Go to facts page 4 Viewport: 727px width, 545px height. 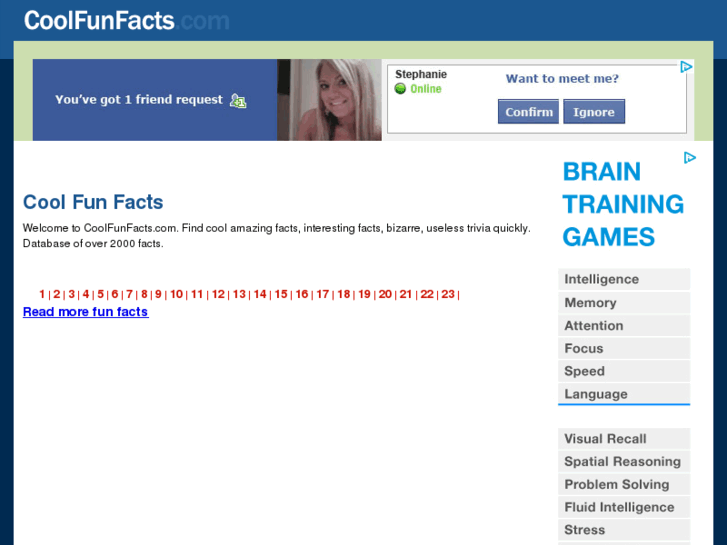(x=86, y=294)
